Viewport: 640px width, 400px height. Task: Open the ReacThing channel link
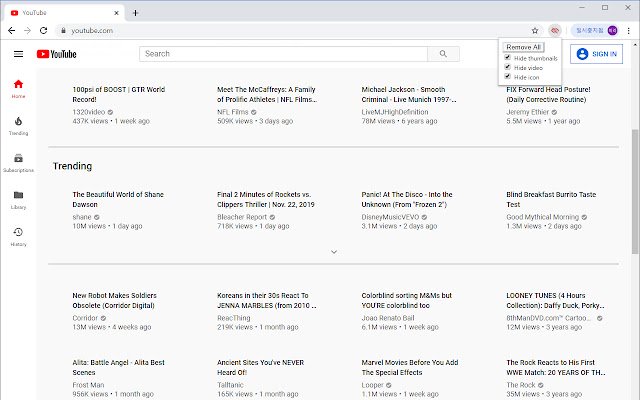(233, 318)
